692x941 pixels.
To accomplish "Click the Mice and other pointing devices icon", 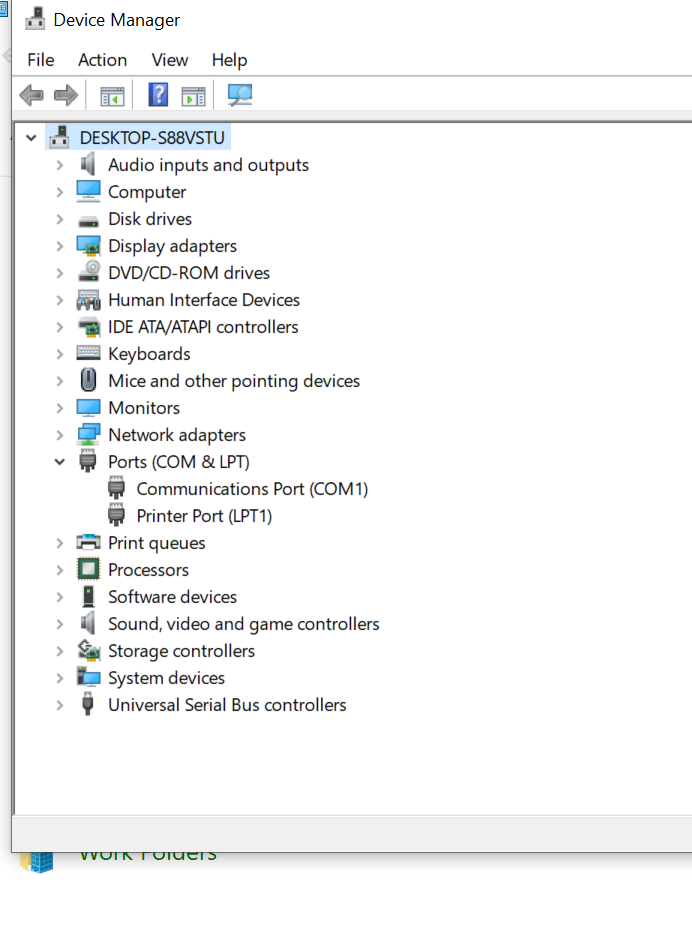I will 88,380.
